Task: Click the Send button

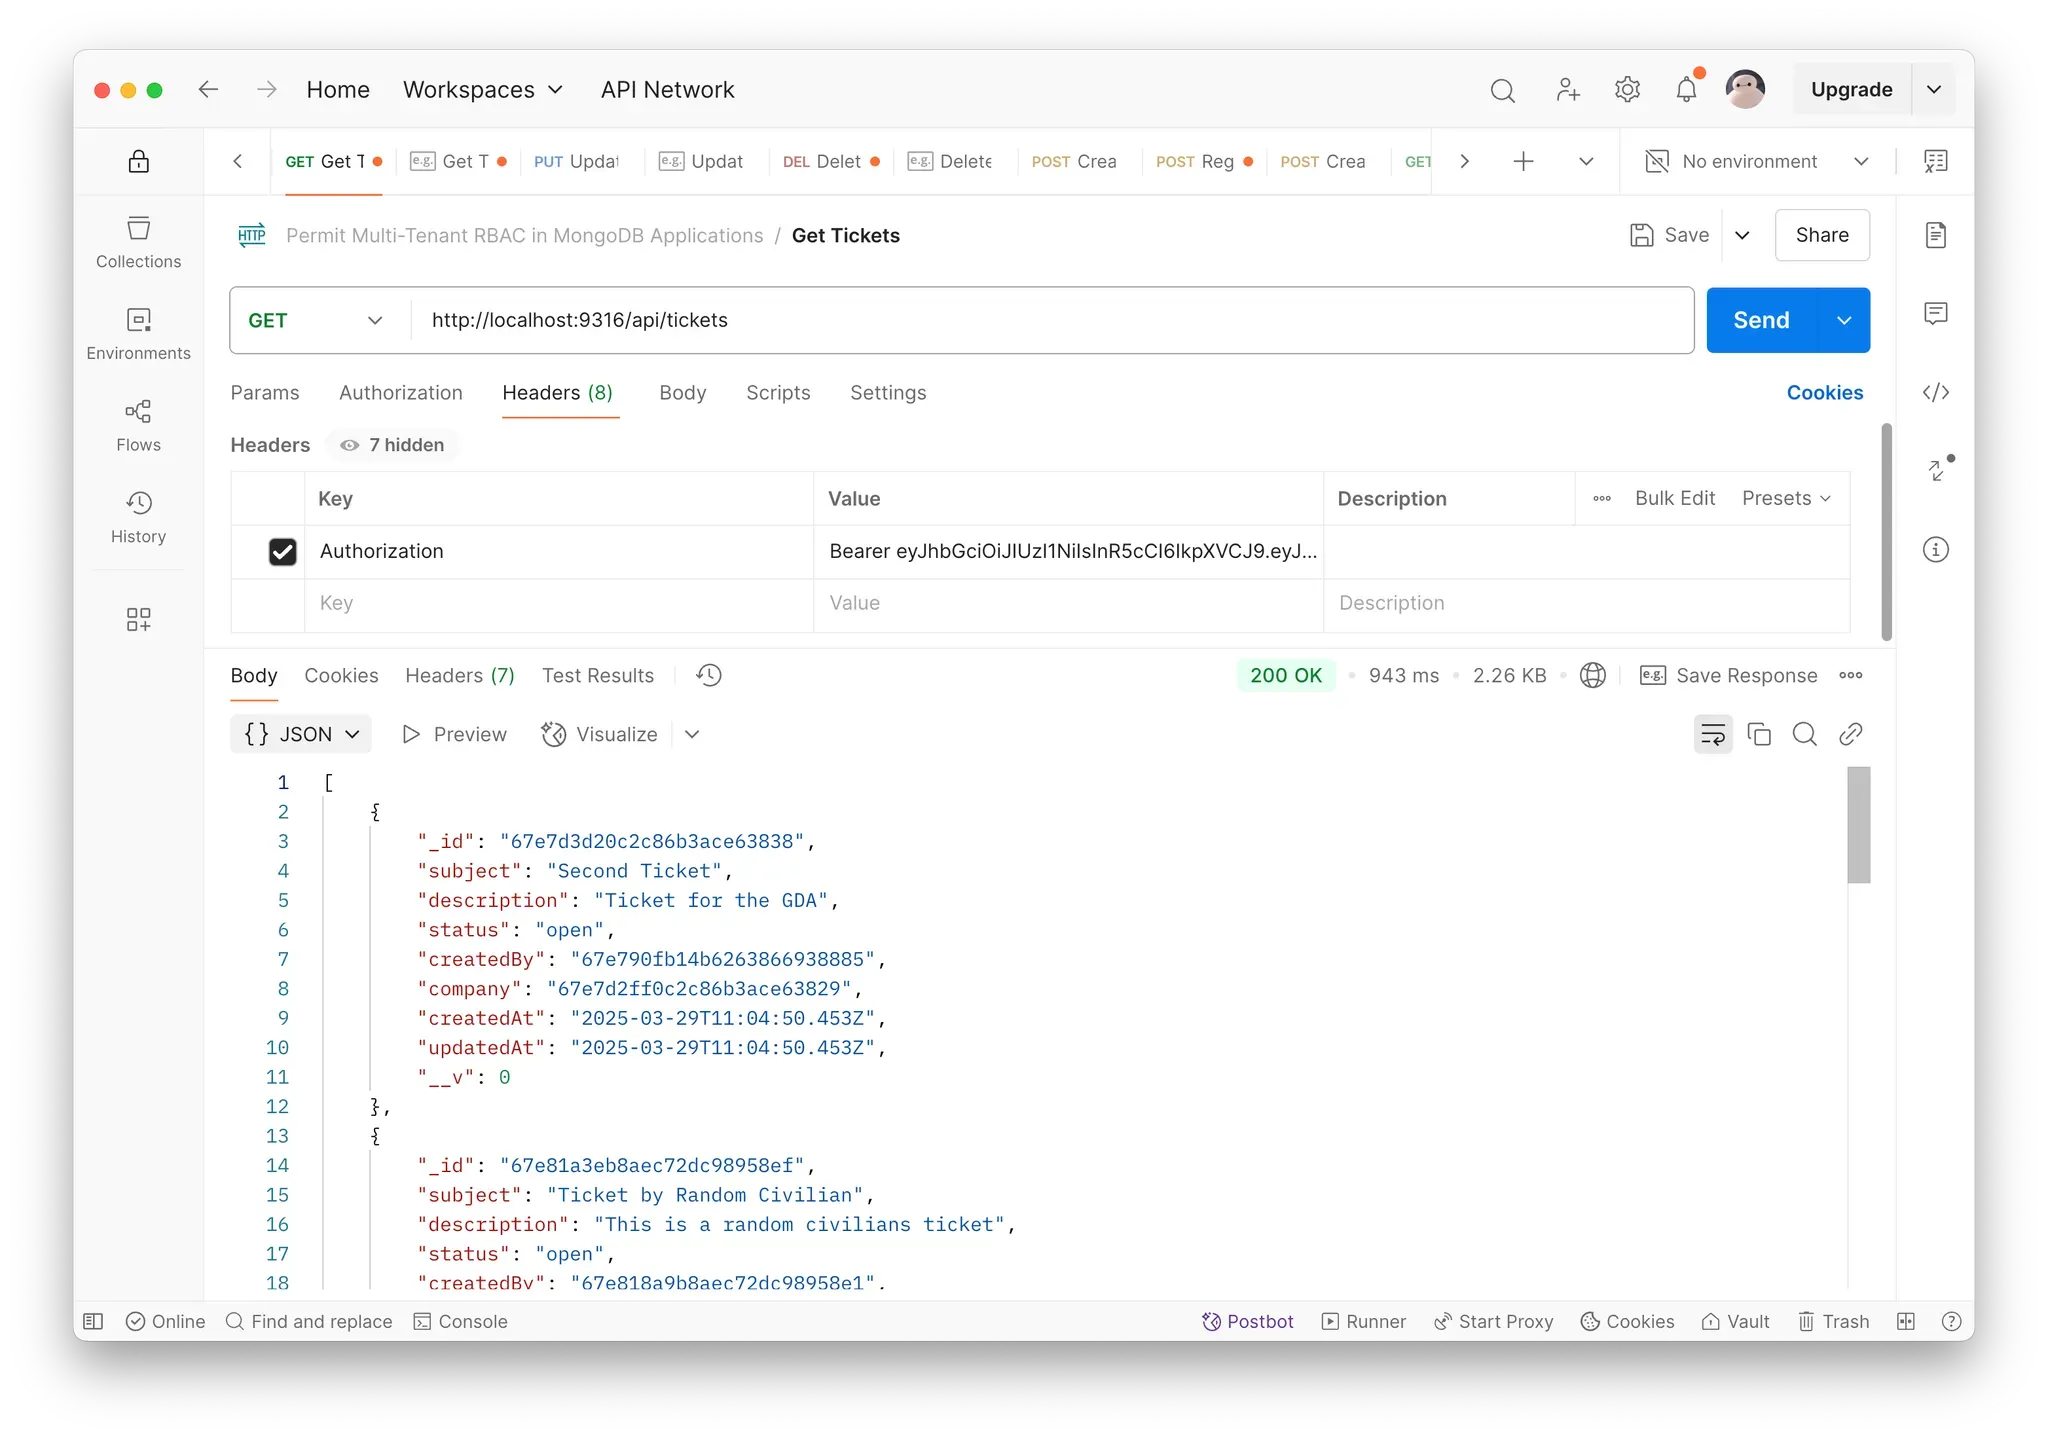Action: [1760, 320]
